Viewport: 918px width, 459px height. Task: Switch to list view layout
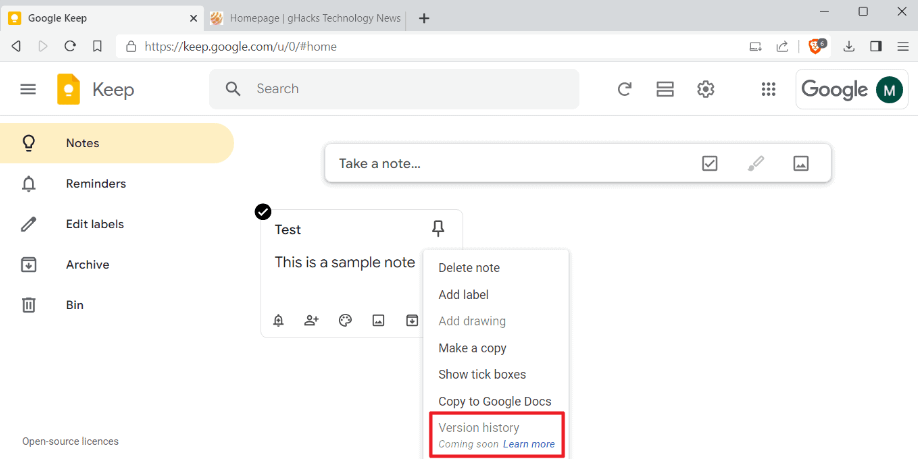coord(665,89)
